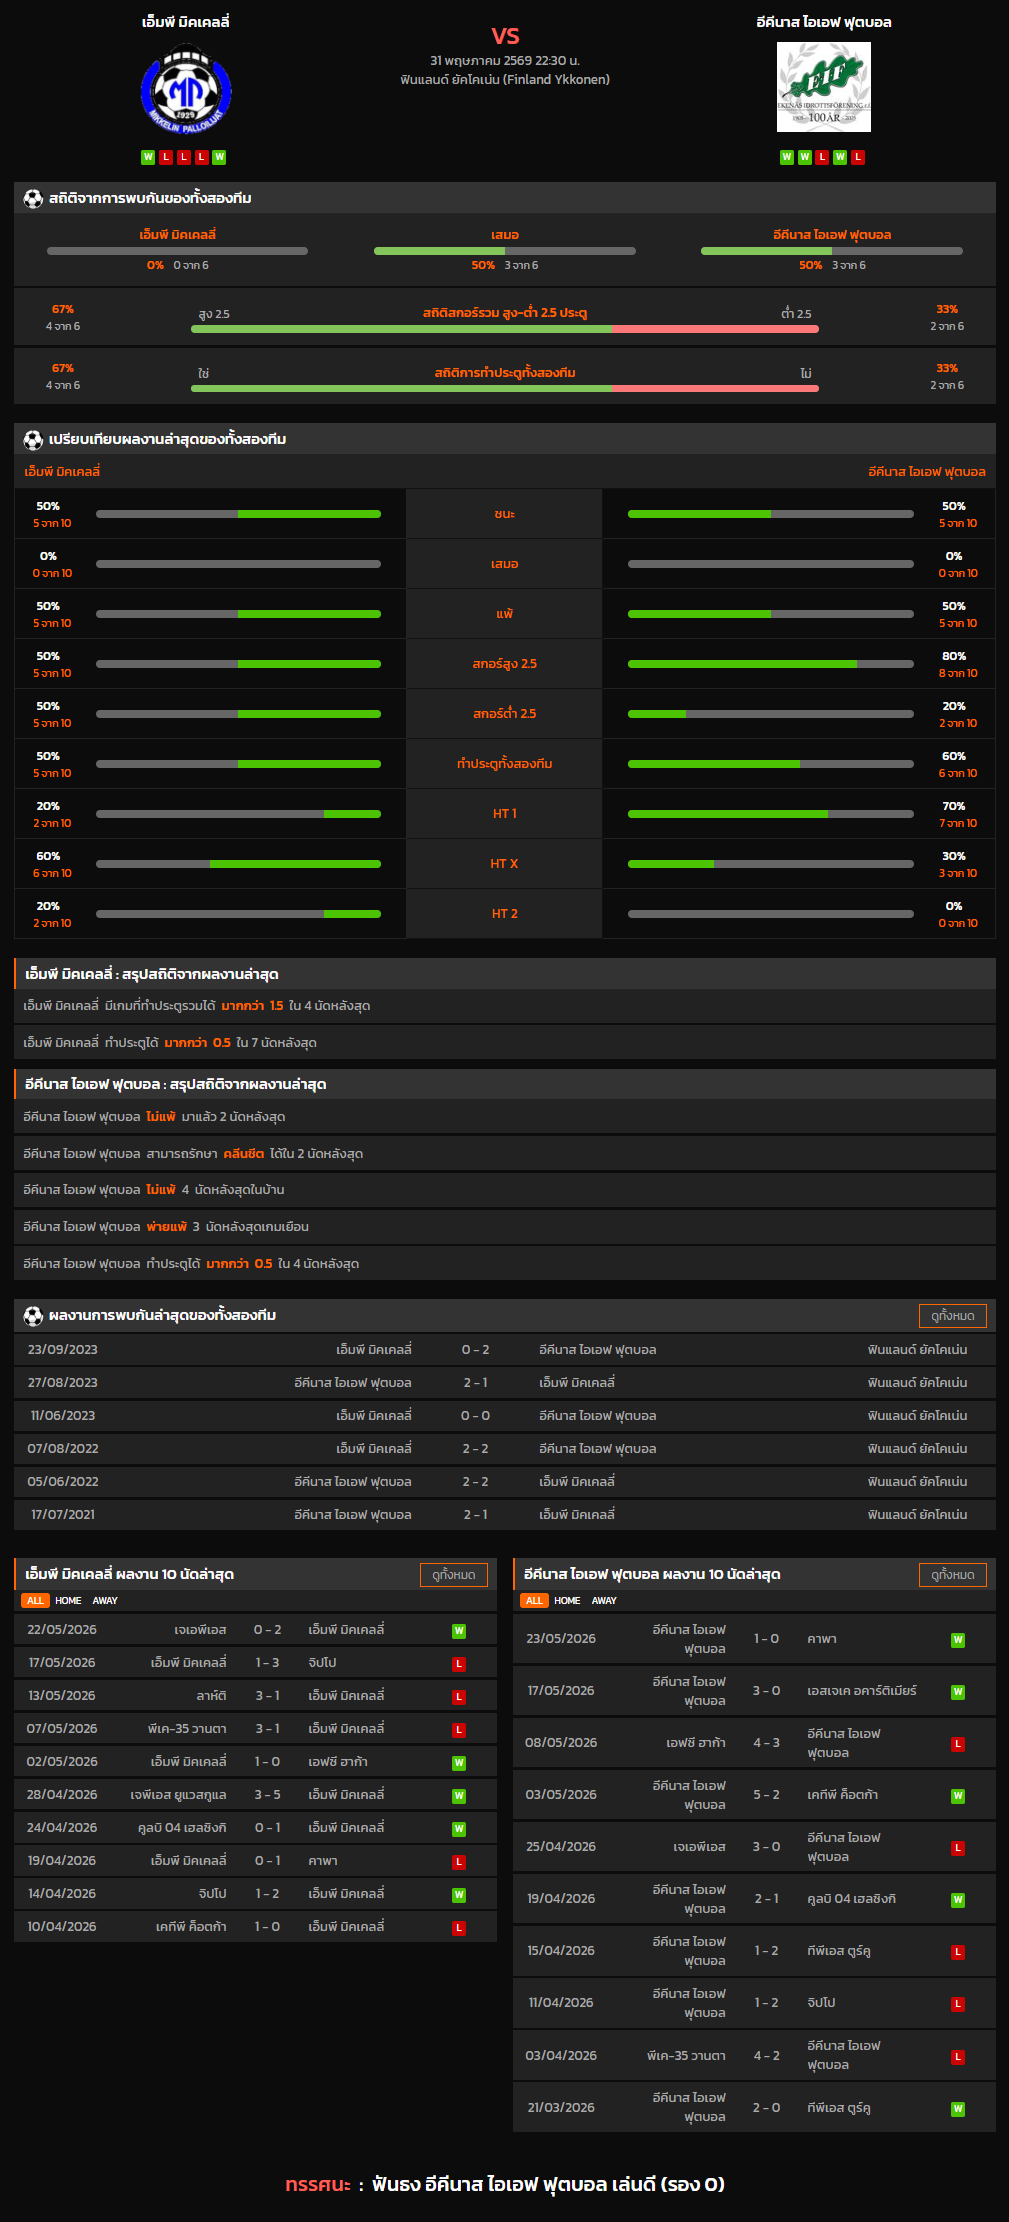This screenshot has width=1009, height=2222.
Task: Select AWAY tab in MP Mikkeli last 10 matches
Action: point(105,1601)
